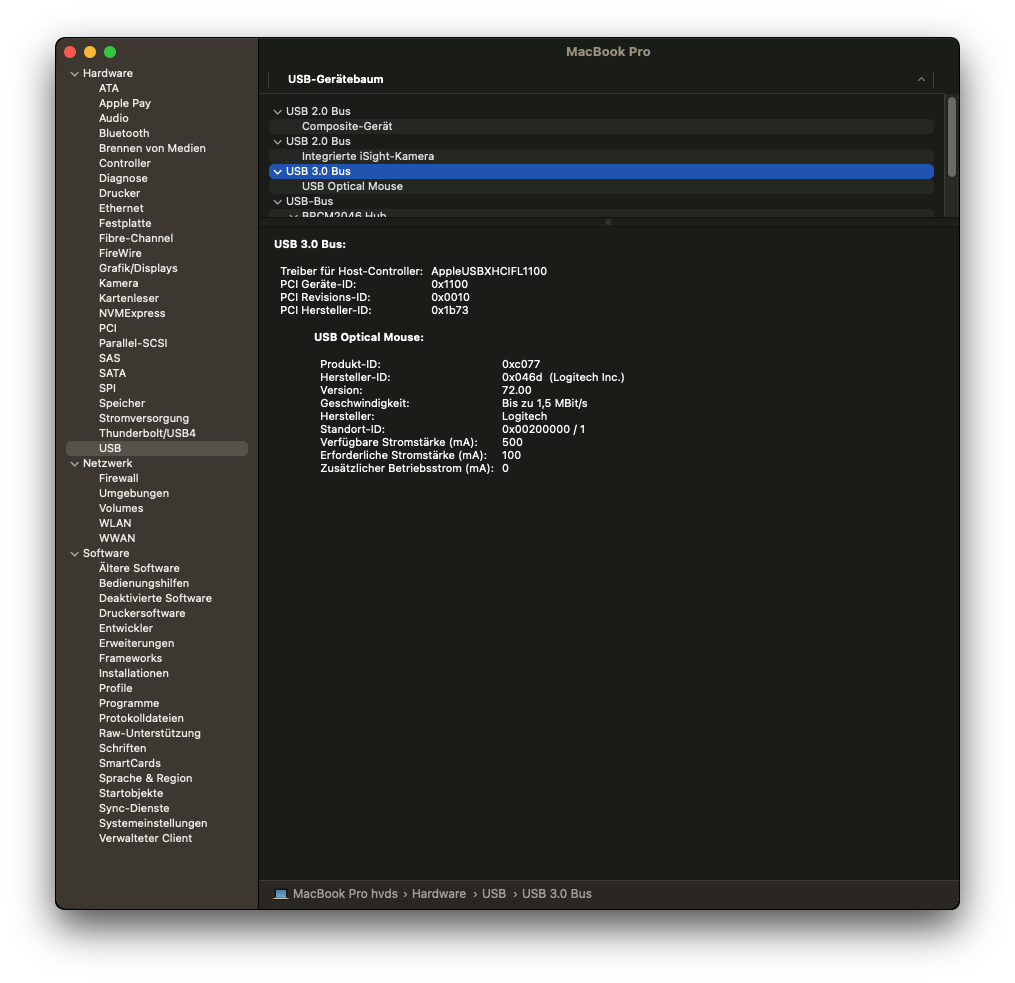Open the Bluetooth entry

click(124, 133)
